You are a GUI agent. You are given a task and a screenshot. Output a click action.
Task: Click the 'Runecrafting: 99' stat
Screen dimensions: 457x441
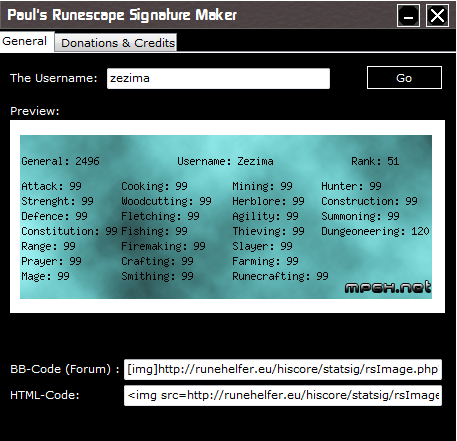click(280, 276)
